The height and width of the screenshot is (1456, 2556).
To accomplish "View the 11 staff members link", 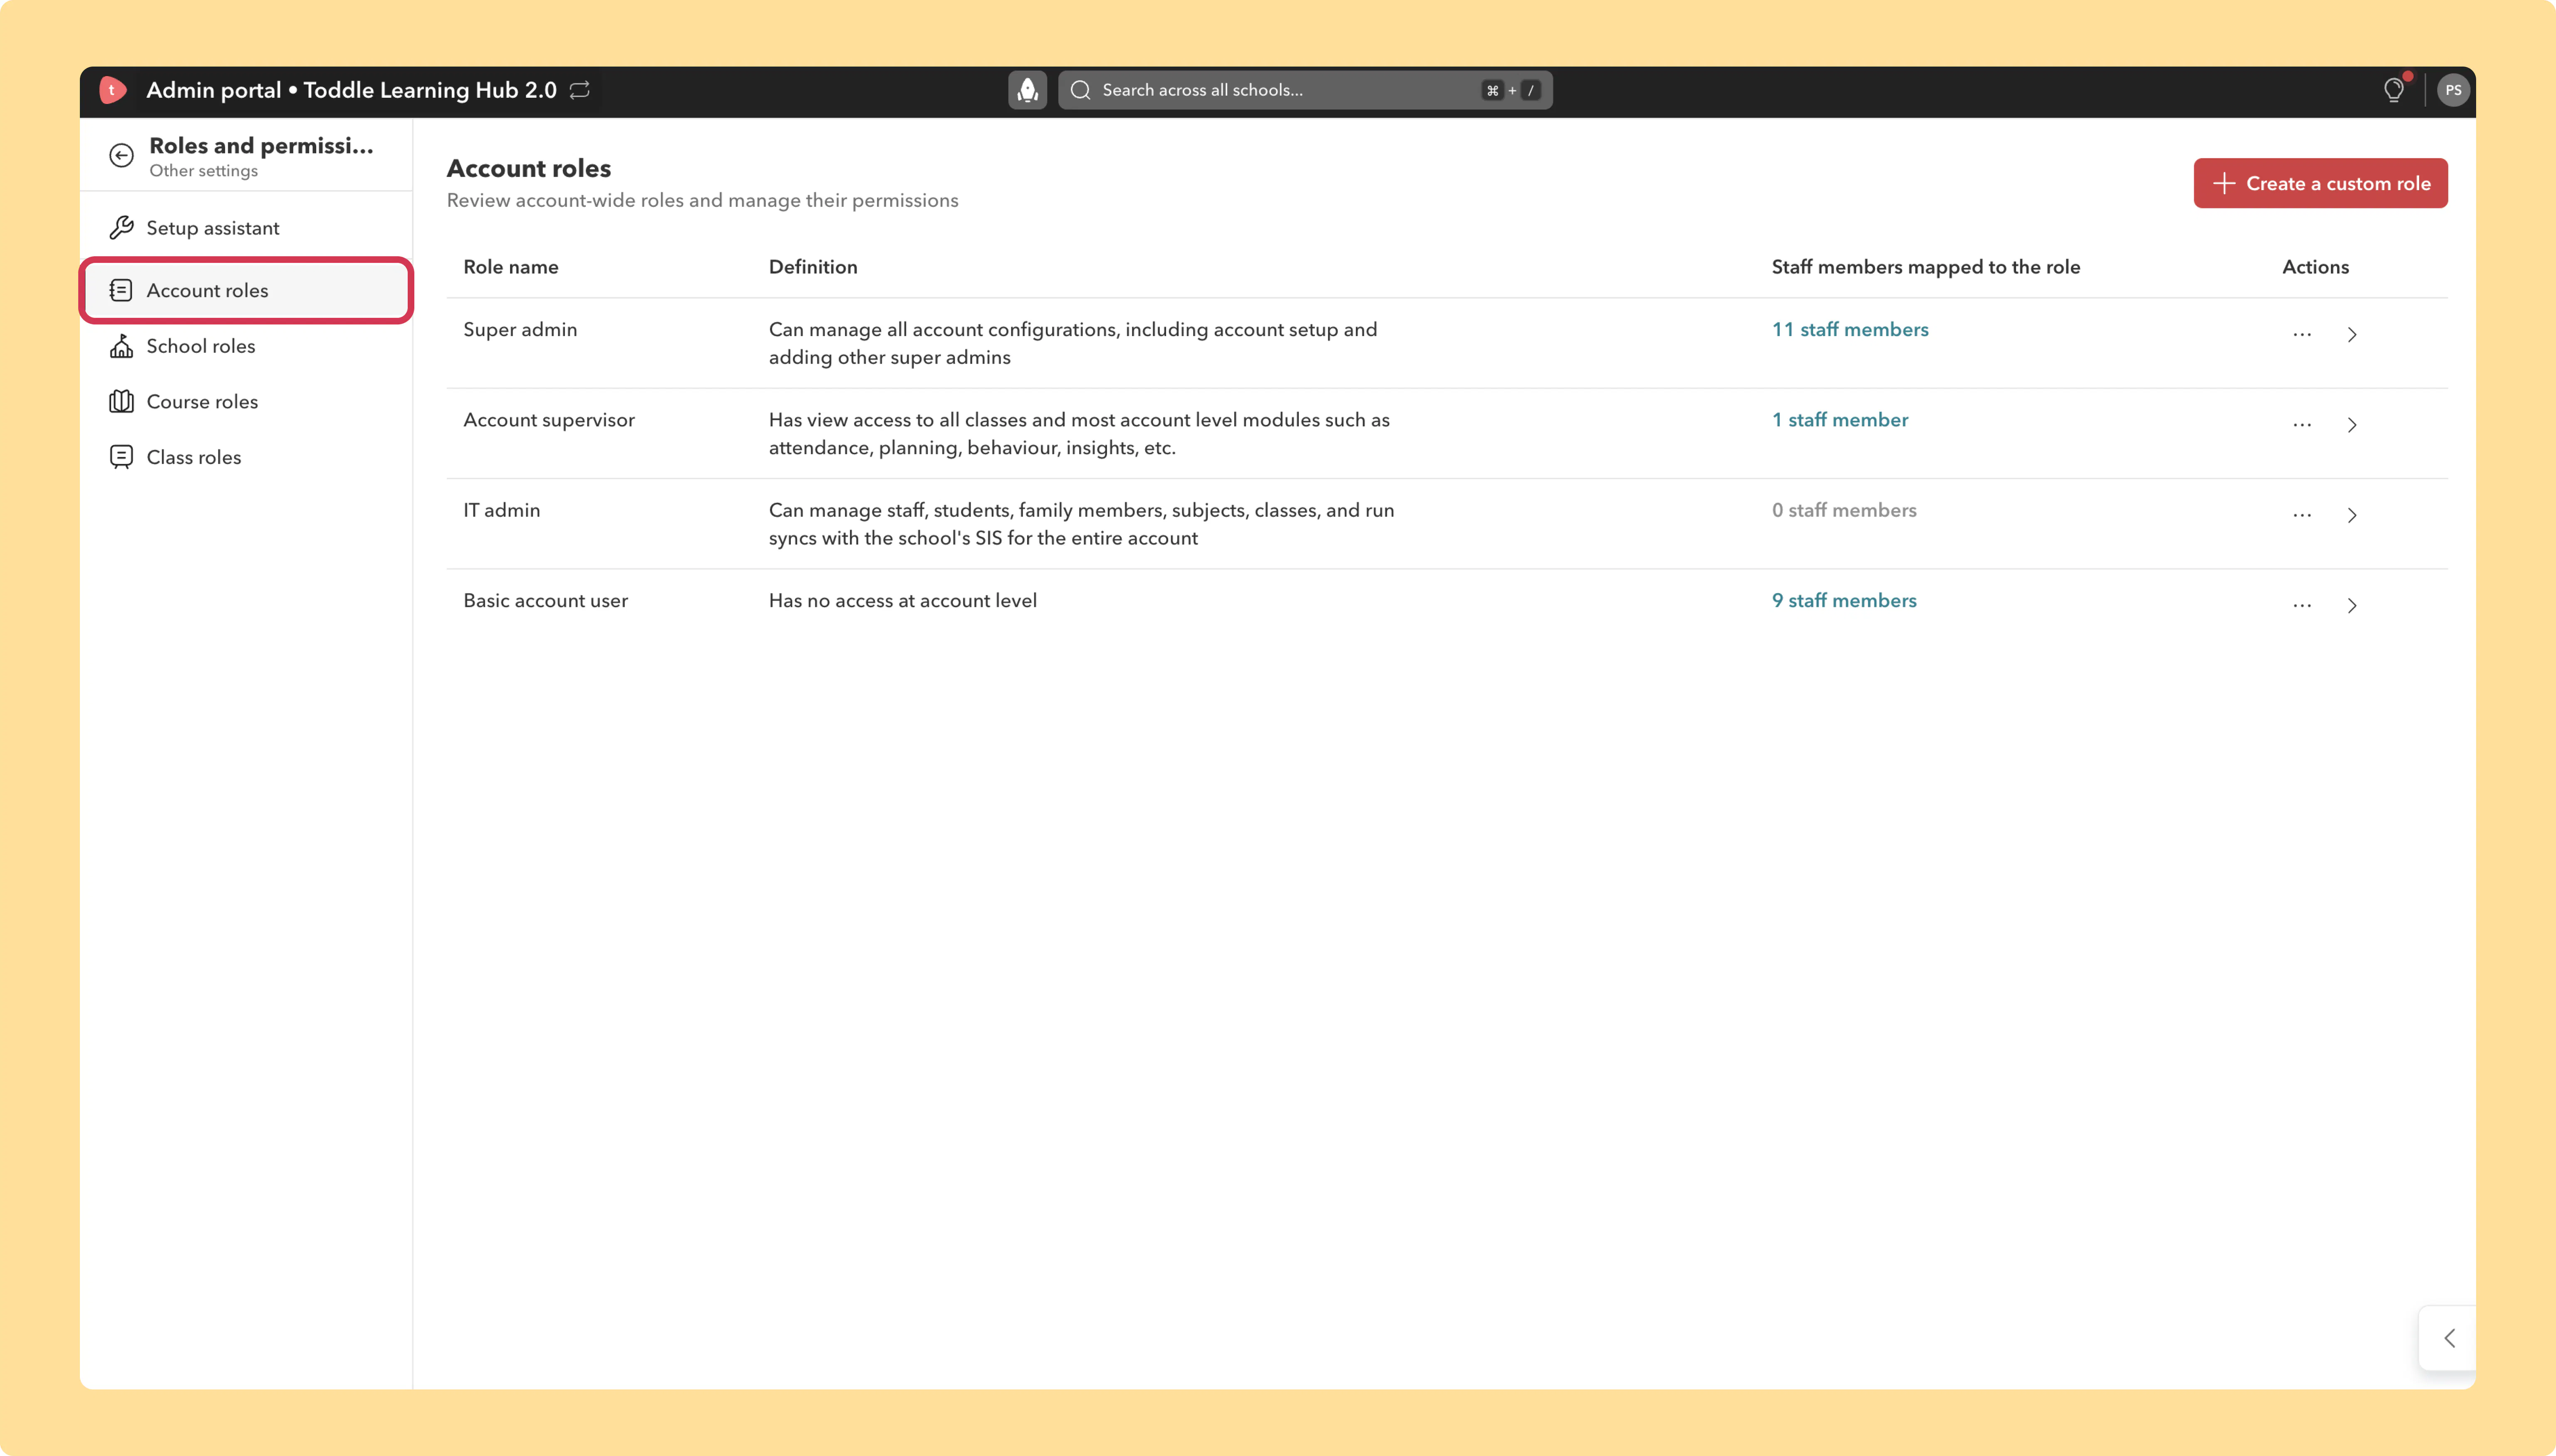I will pos(1850,329).
